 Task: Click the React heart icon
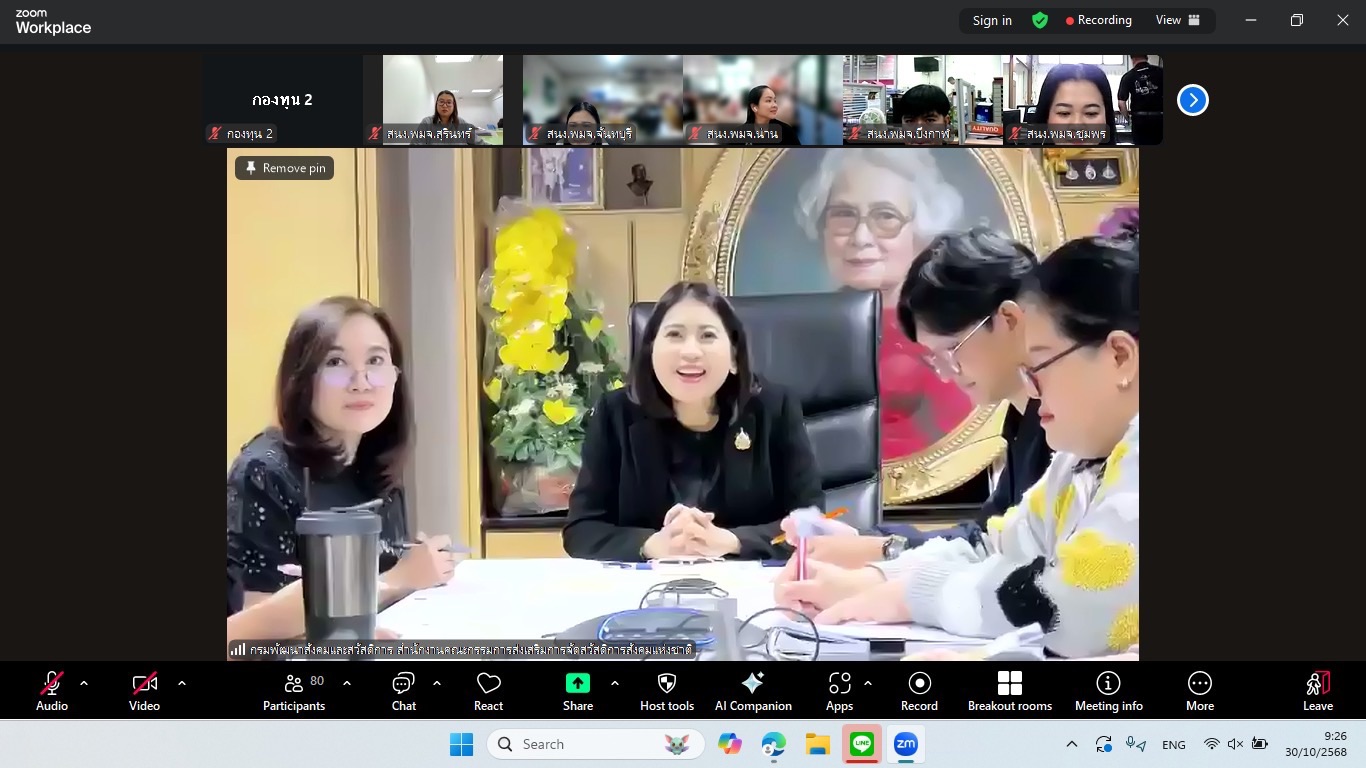point(488,691)
